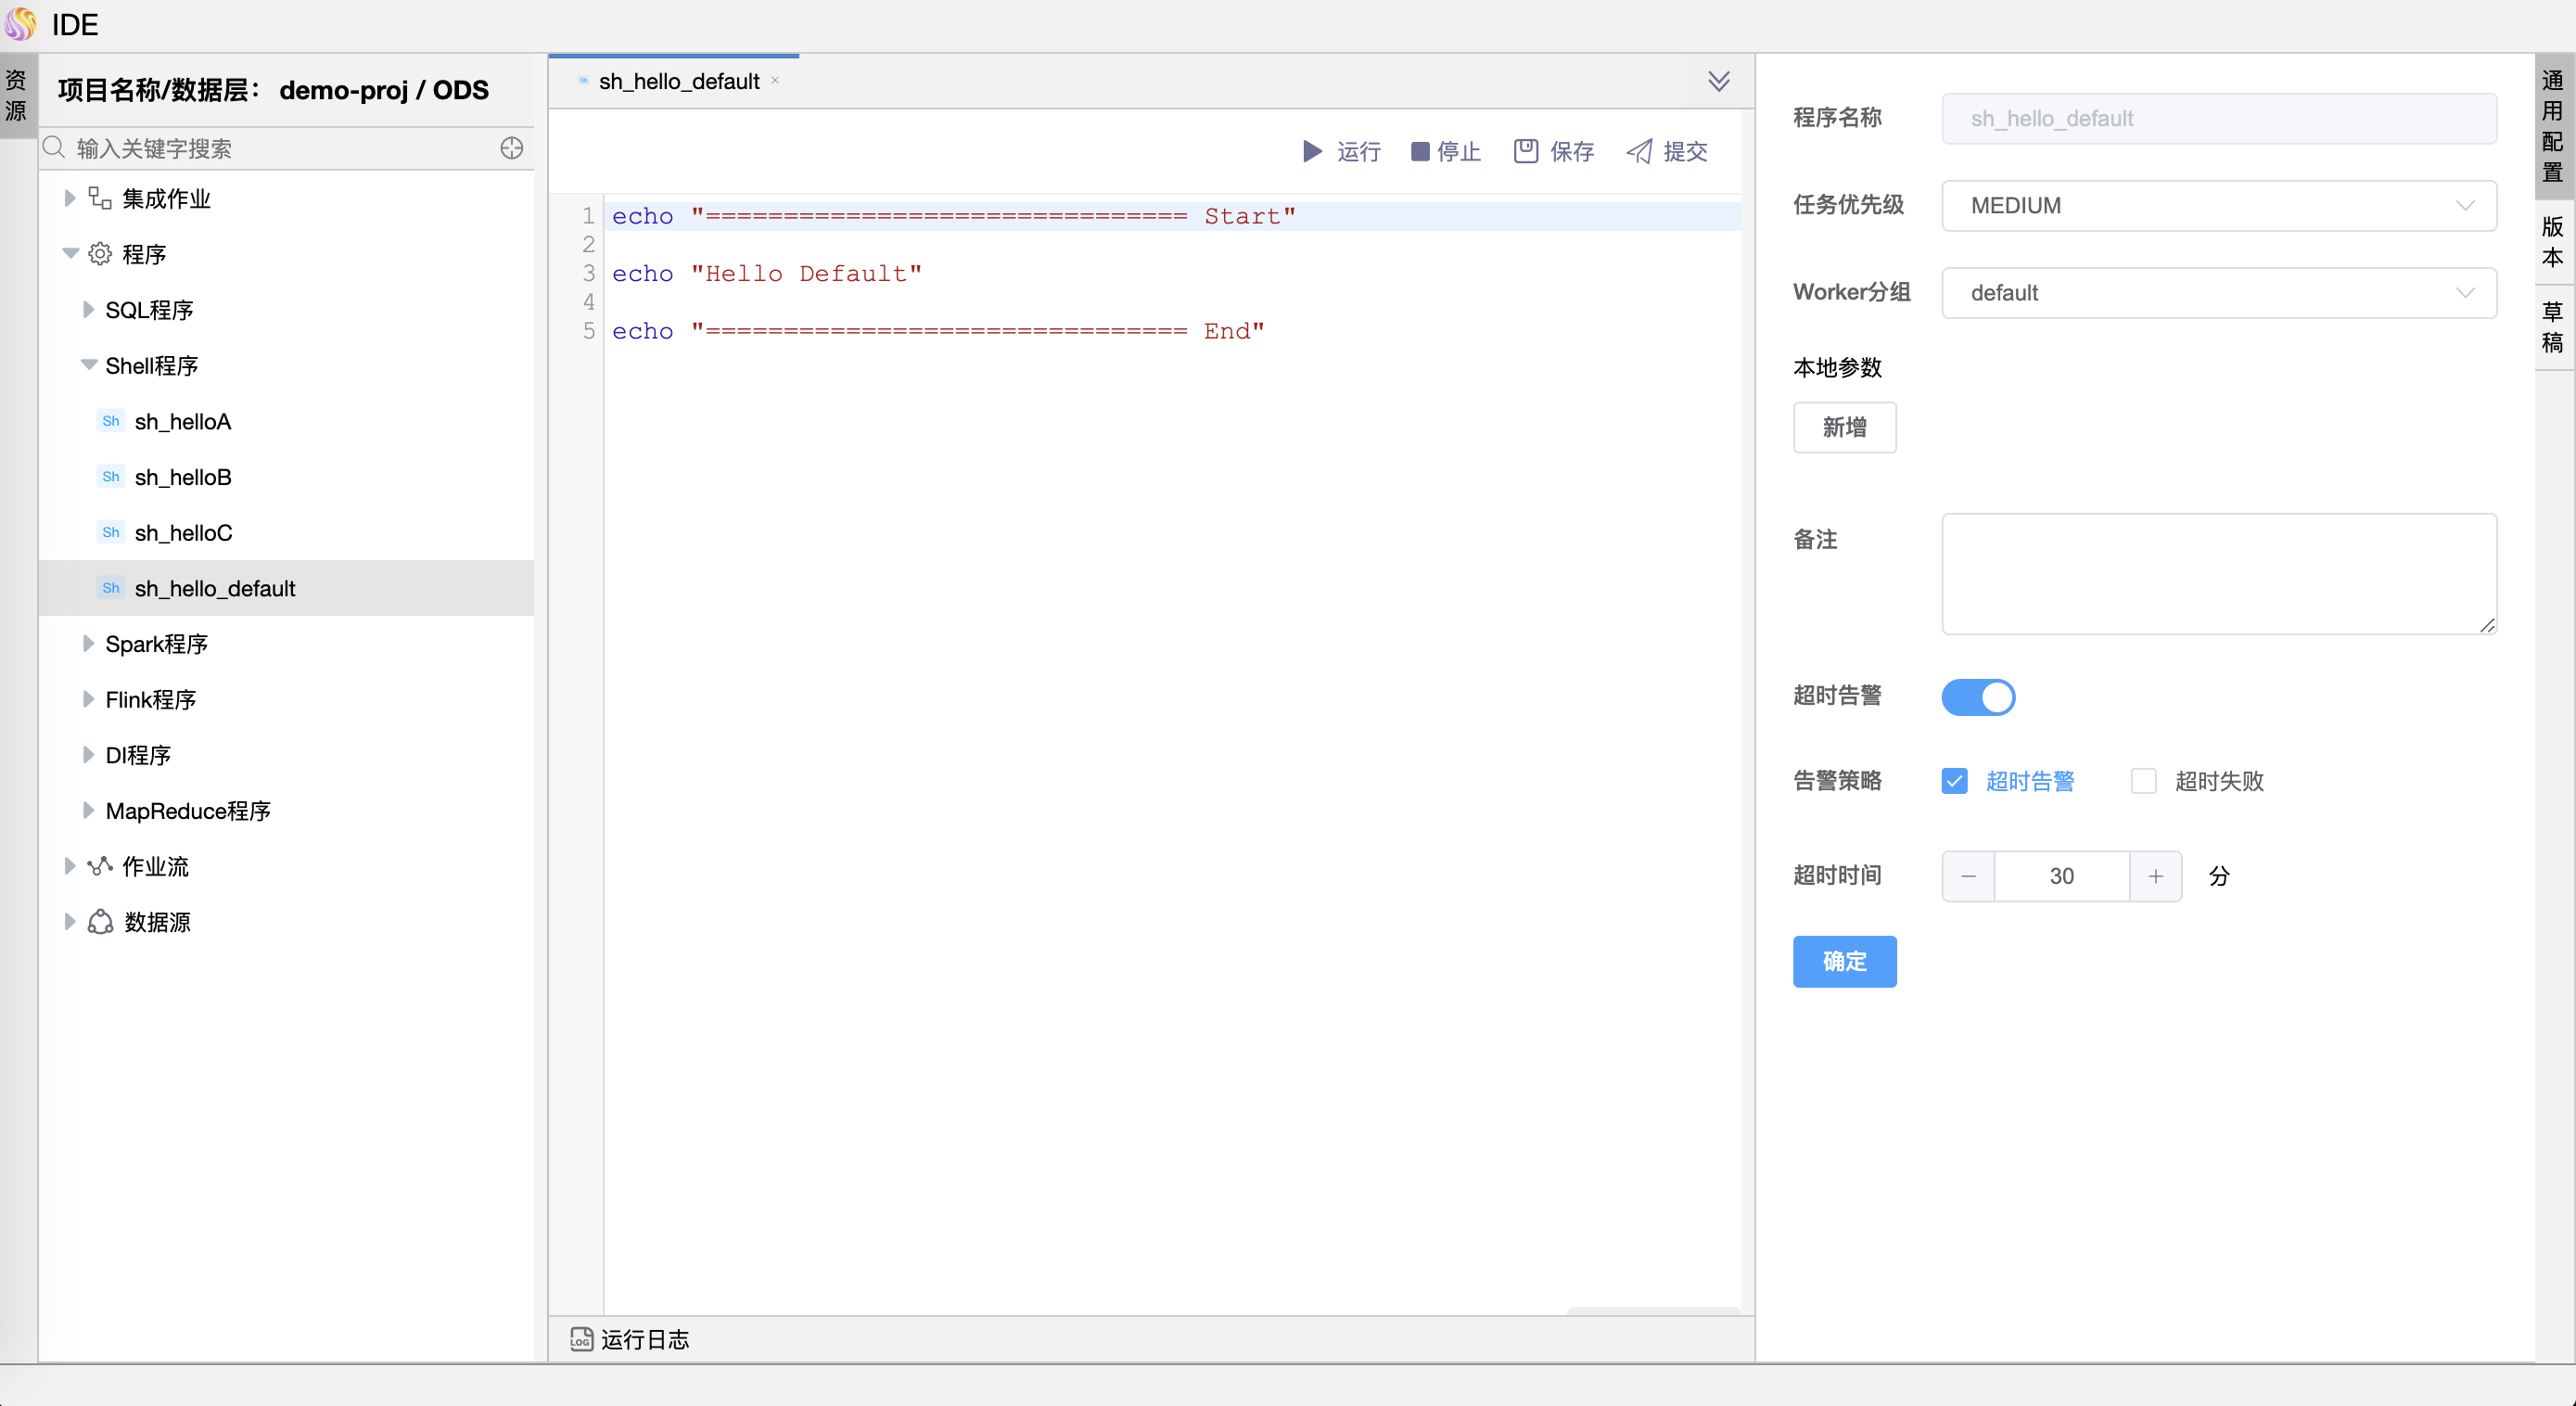
Task: Expand the Spark程序 tree node
Action: pos(88,644)
